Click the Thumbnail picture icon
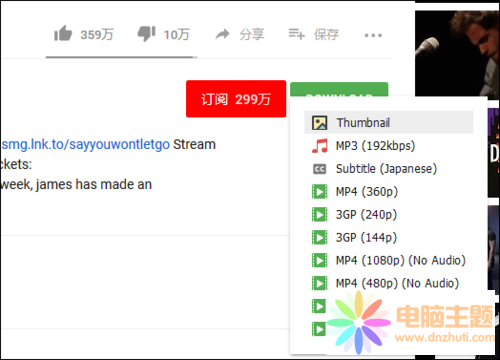Screen dimensions: 500x360 pos(319,123)
